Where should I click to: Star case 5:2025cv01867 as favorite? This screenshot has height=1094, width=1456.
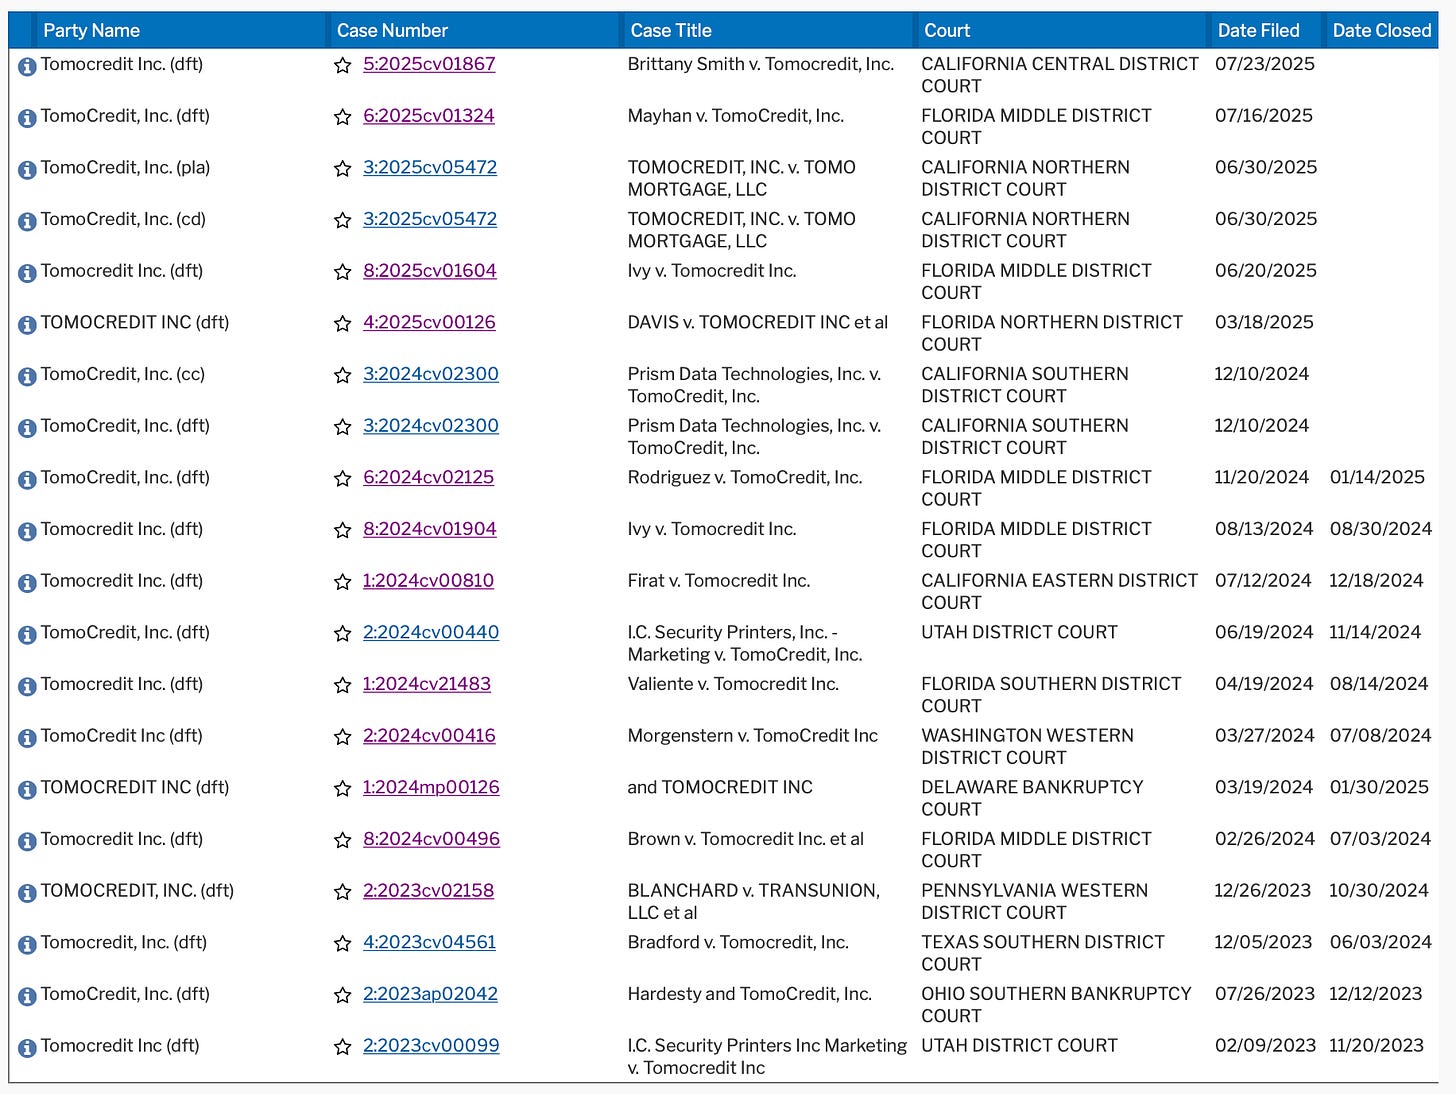pos(342,66)
